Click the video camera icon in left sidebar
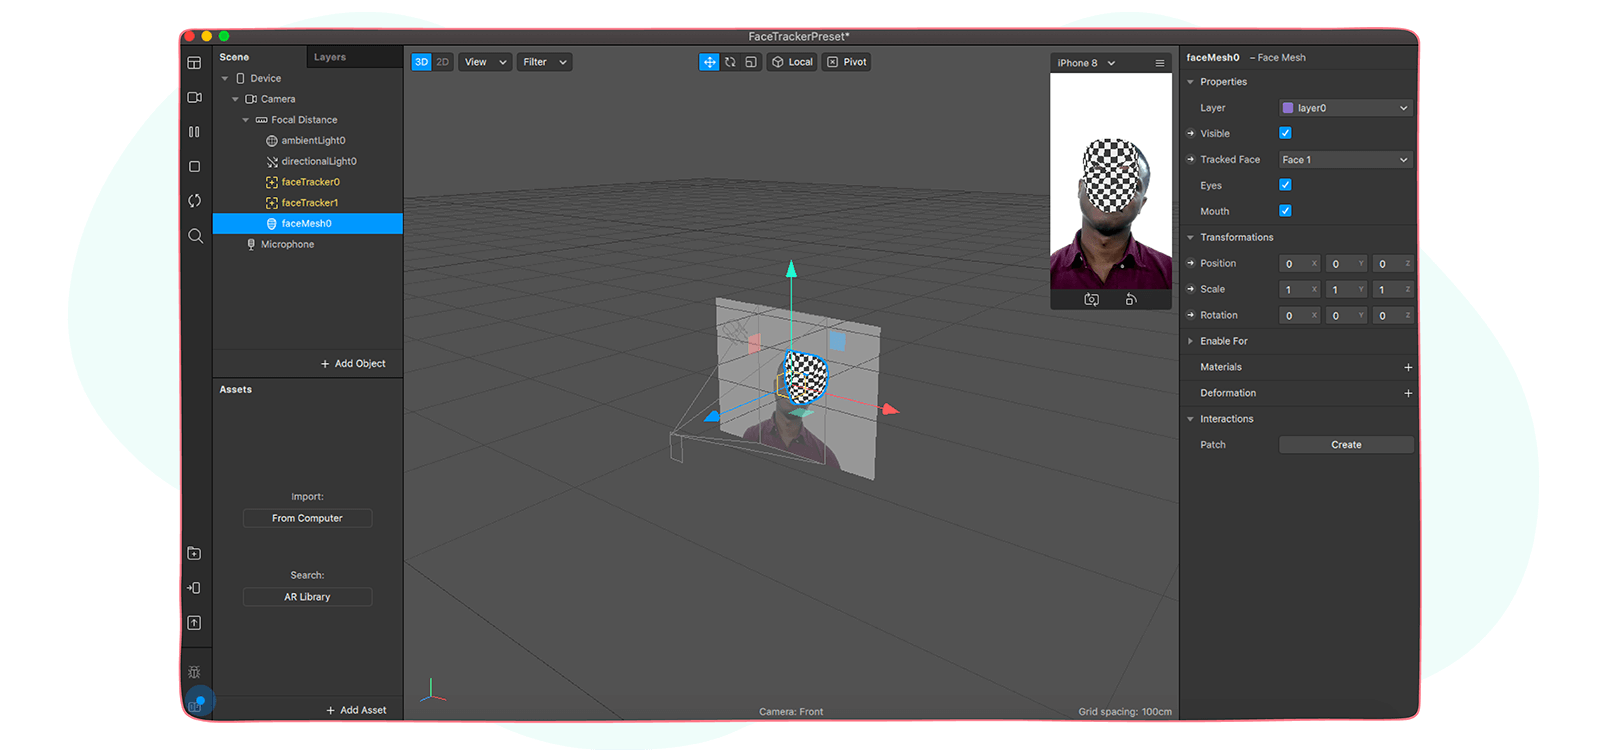Screen dimensions: 1600x750 pos(195,98)
